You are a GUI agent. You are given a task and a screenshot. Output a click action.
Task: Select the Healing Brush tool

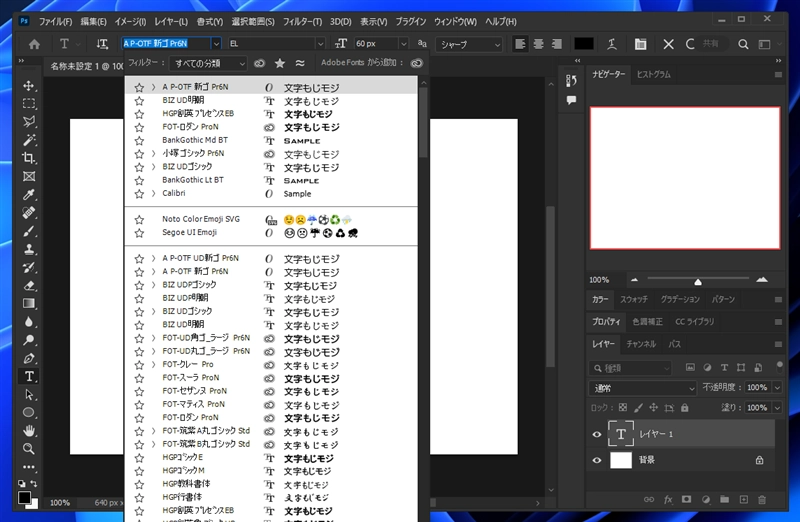tap(29, 213)
